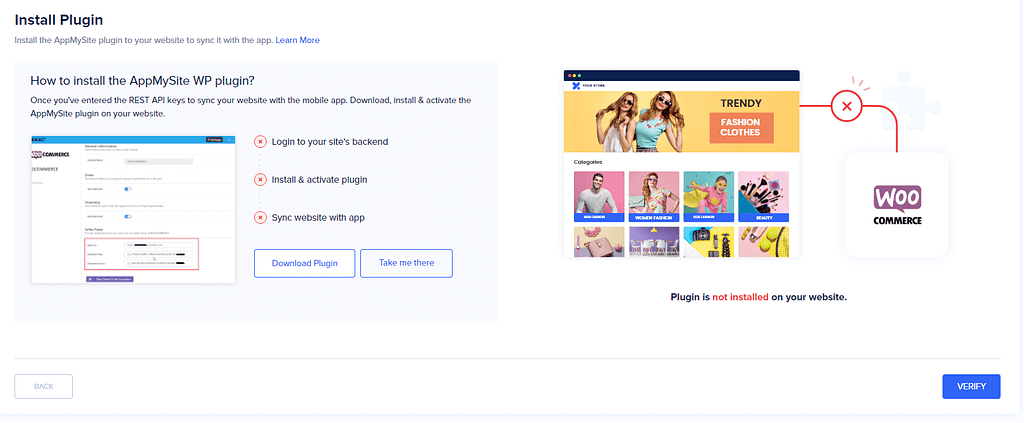
Task: Click the red disconnected X circle in the illustration
Action: [847, 104]
